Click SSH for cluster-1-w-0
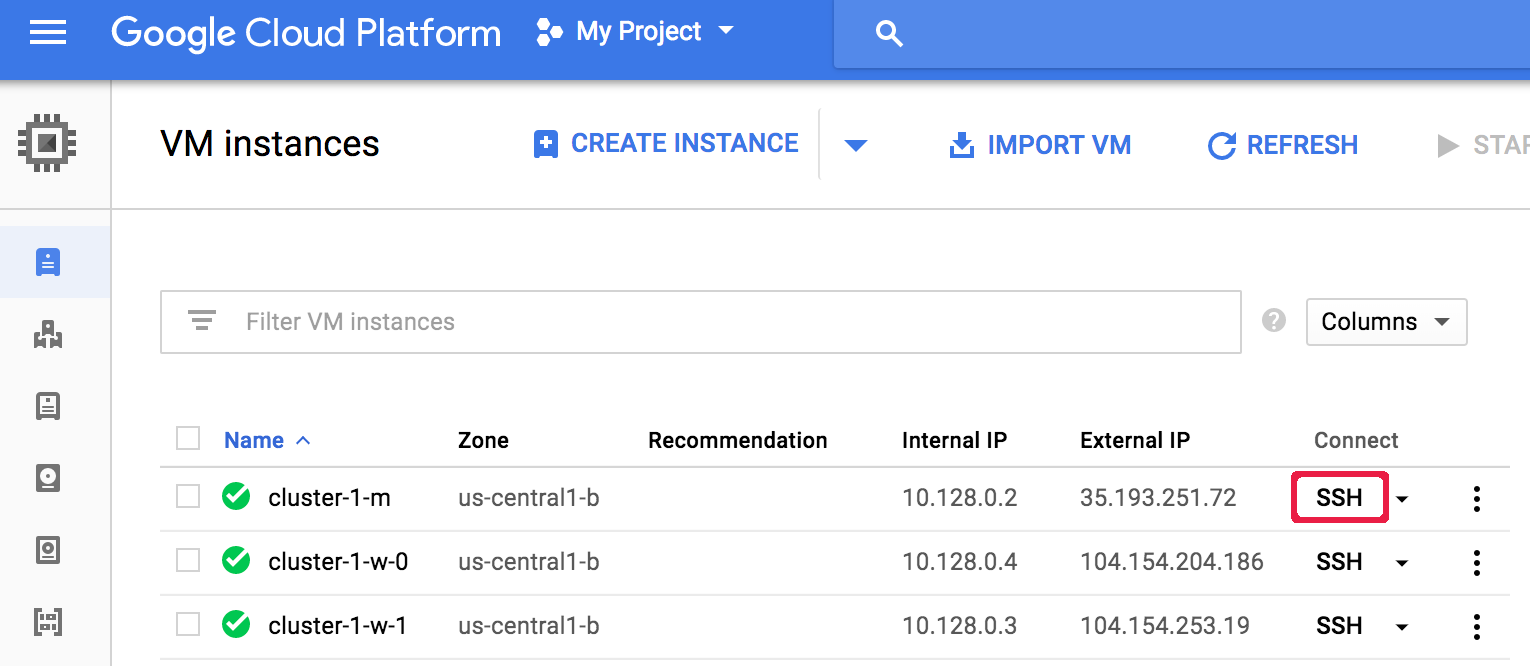This screenshot has width=1530, height=666. [x=1339, y=562]
